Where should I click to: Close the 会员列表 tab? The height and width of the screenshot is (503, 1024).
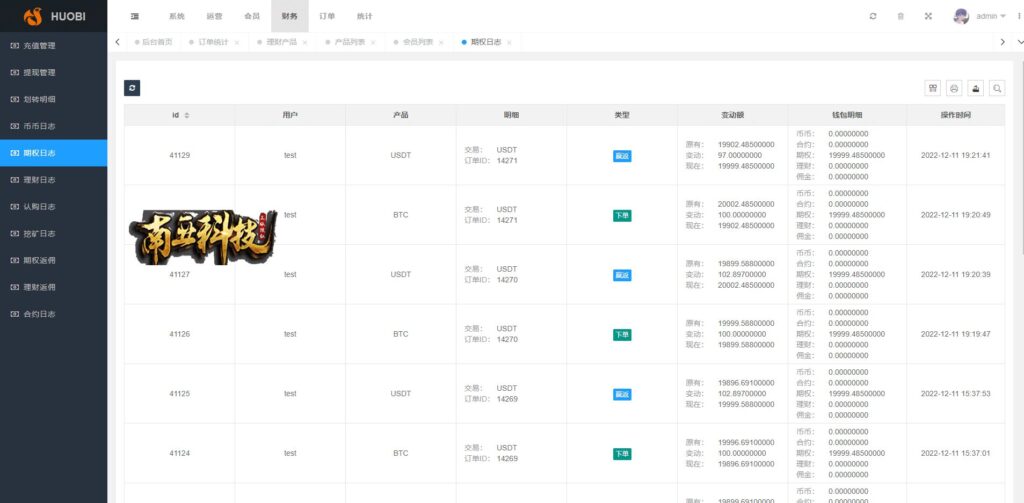[441, 42]
